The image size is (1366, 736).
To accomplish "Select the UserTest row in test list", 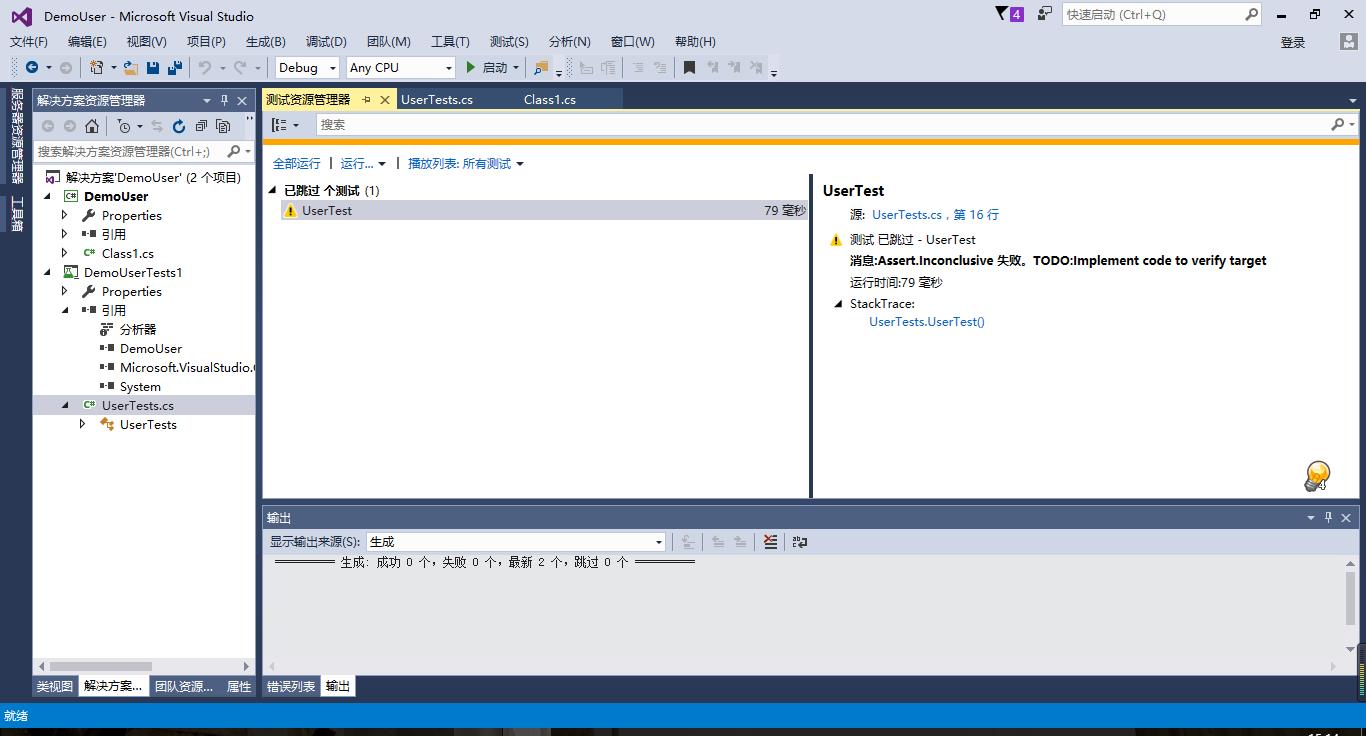I will (x=544, y=210).
